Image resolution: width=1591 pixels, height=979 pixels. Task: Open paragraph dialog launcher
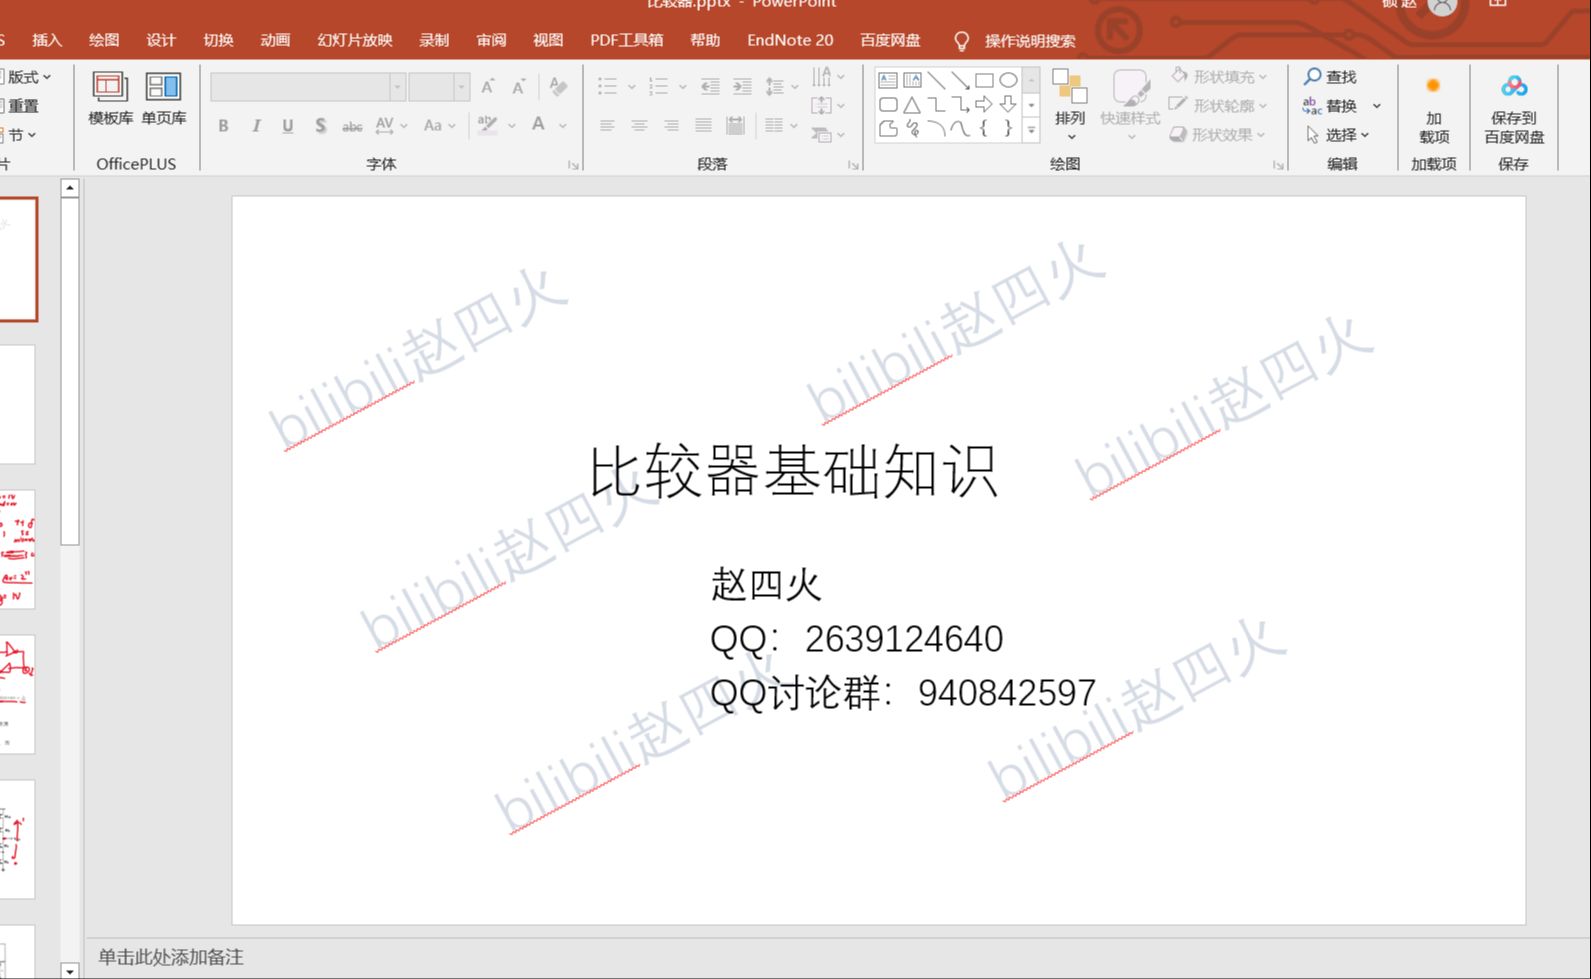tap(853, 165)
